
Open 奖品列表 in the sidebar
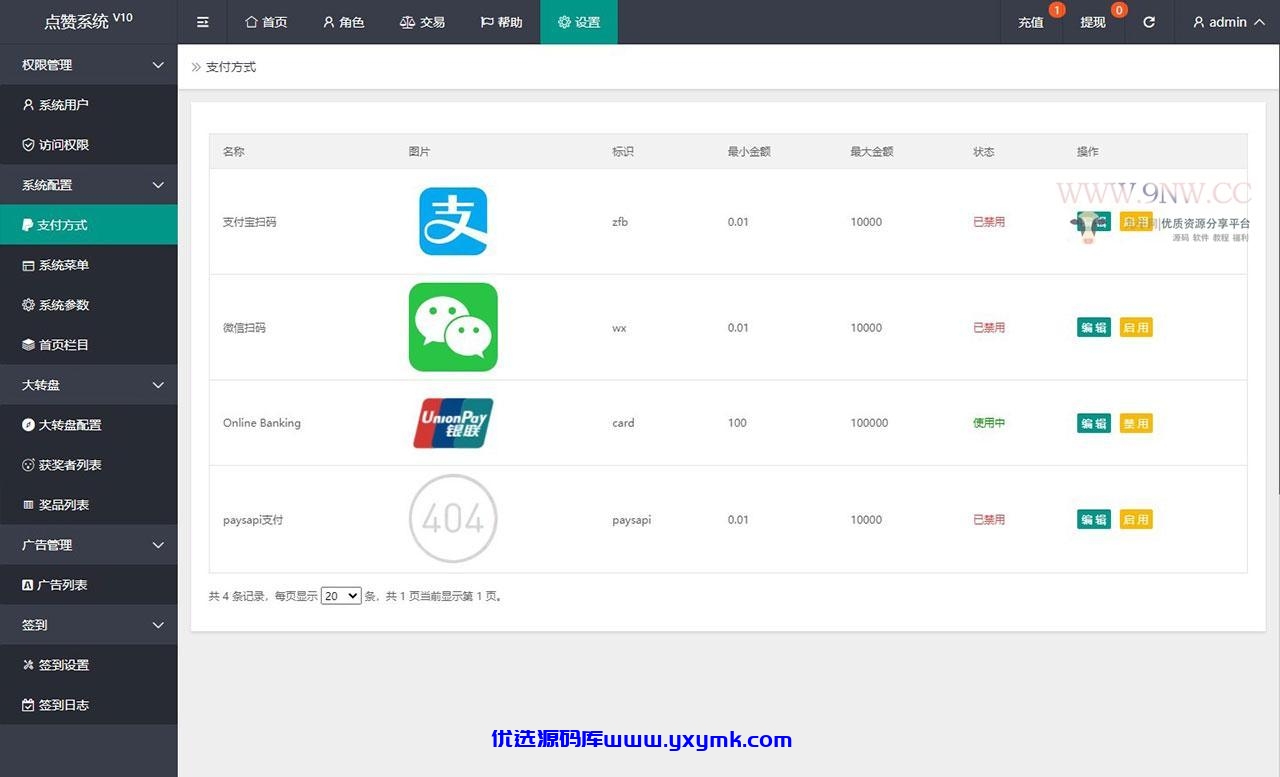[x=89, y=505]
